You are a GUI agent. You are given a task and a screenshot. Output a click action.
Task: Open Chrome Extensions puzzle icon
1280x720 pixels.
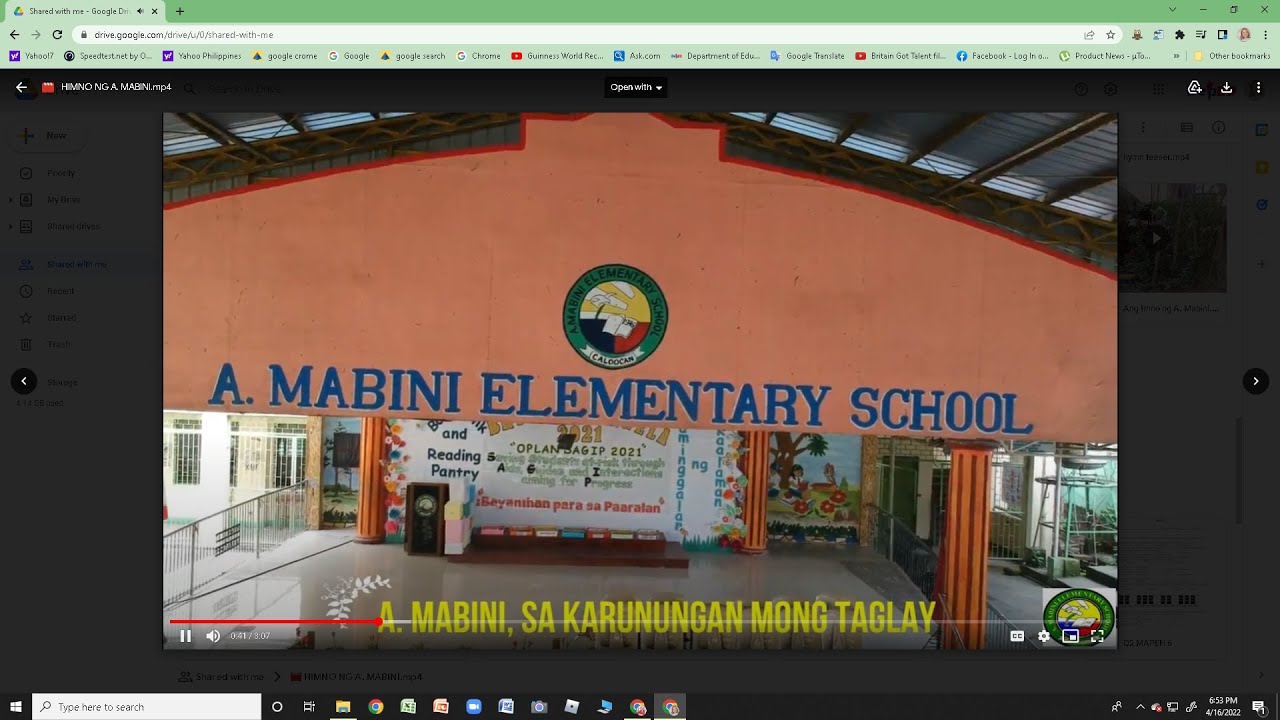1179,34
